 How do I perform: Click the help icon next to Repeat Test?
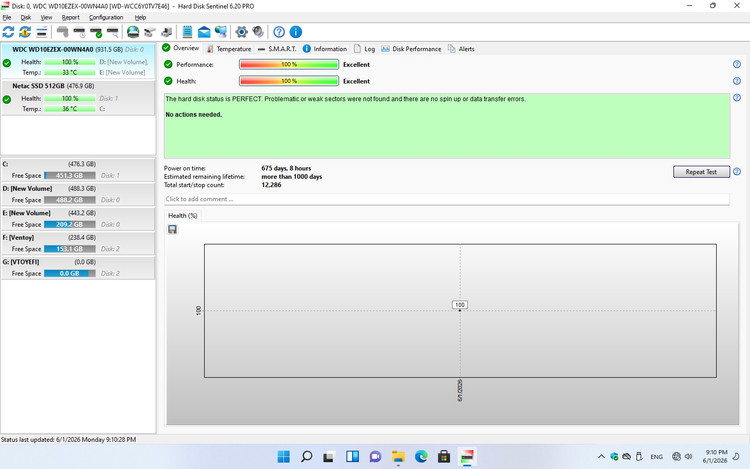pos(737,172)
